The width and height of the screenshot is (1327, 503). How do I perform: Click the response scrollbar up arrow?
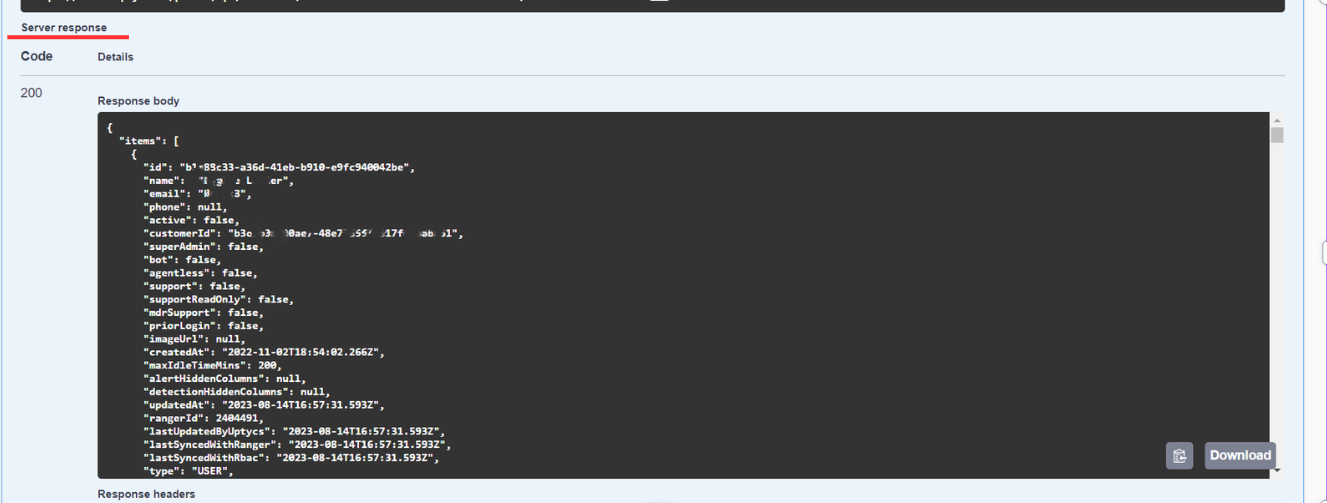point(1277,120)
